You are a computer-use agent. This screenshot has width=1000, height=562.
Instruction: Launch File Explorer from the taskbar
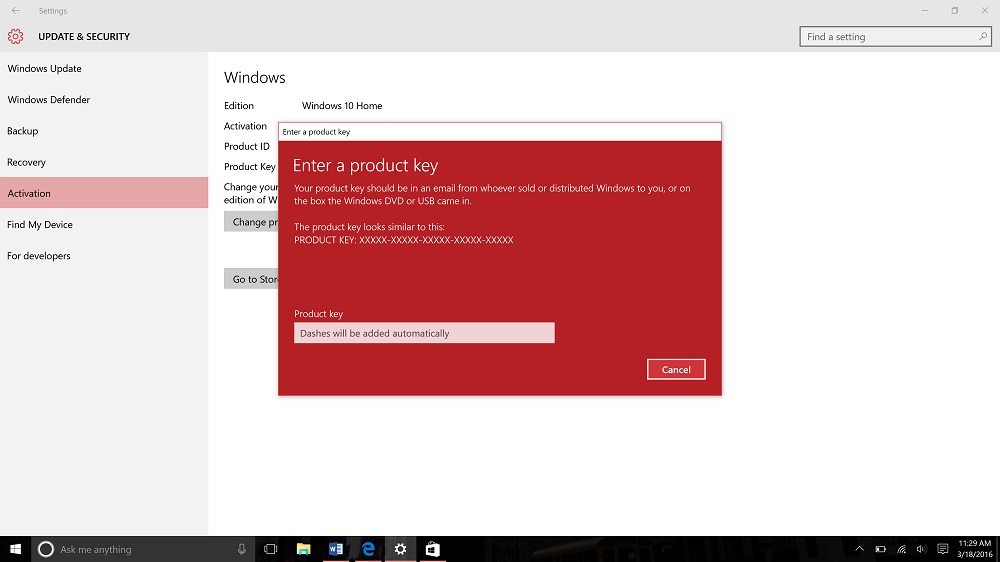pos(304,549)
